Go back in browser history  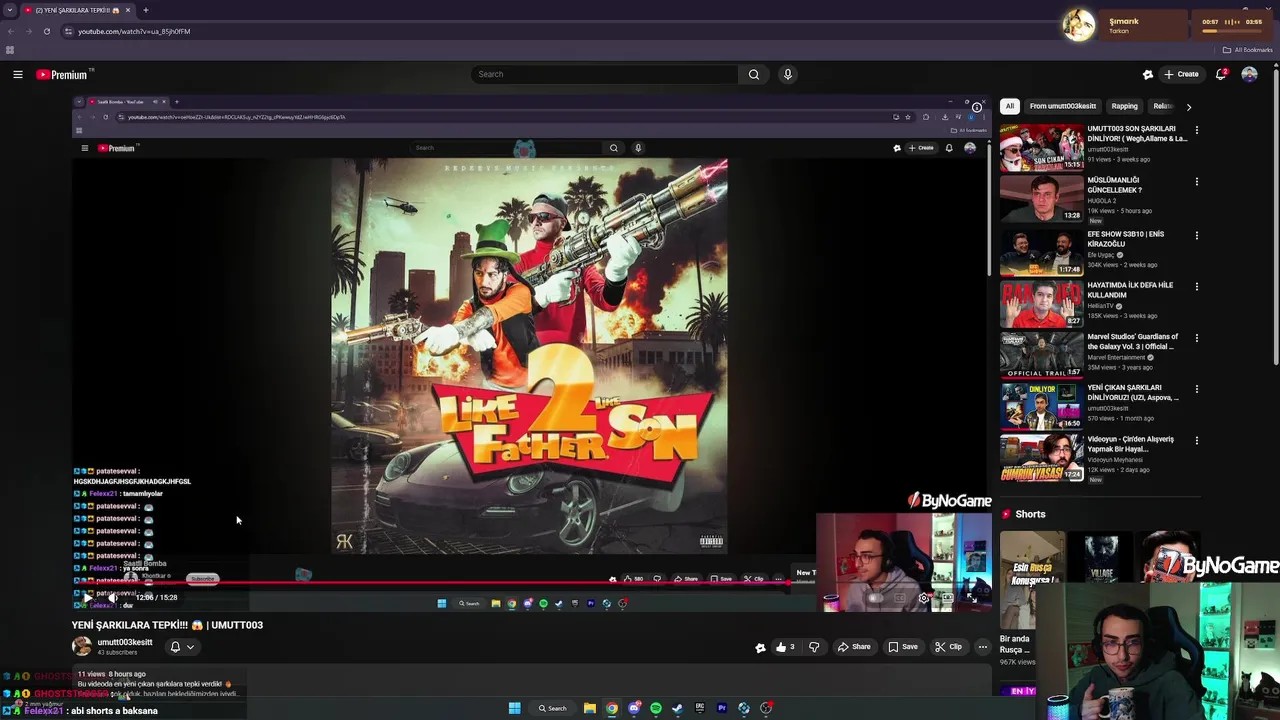click(x=11, y=31)
